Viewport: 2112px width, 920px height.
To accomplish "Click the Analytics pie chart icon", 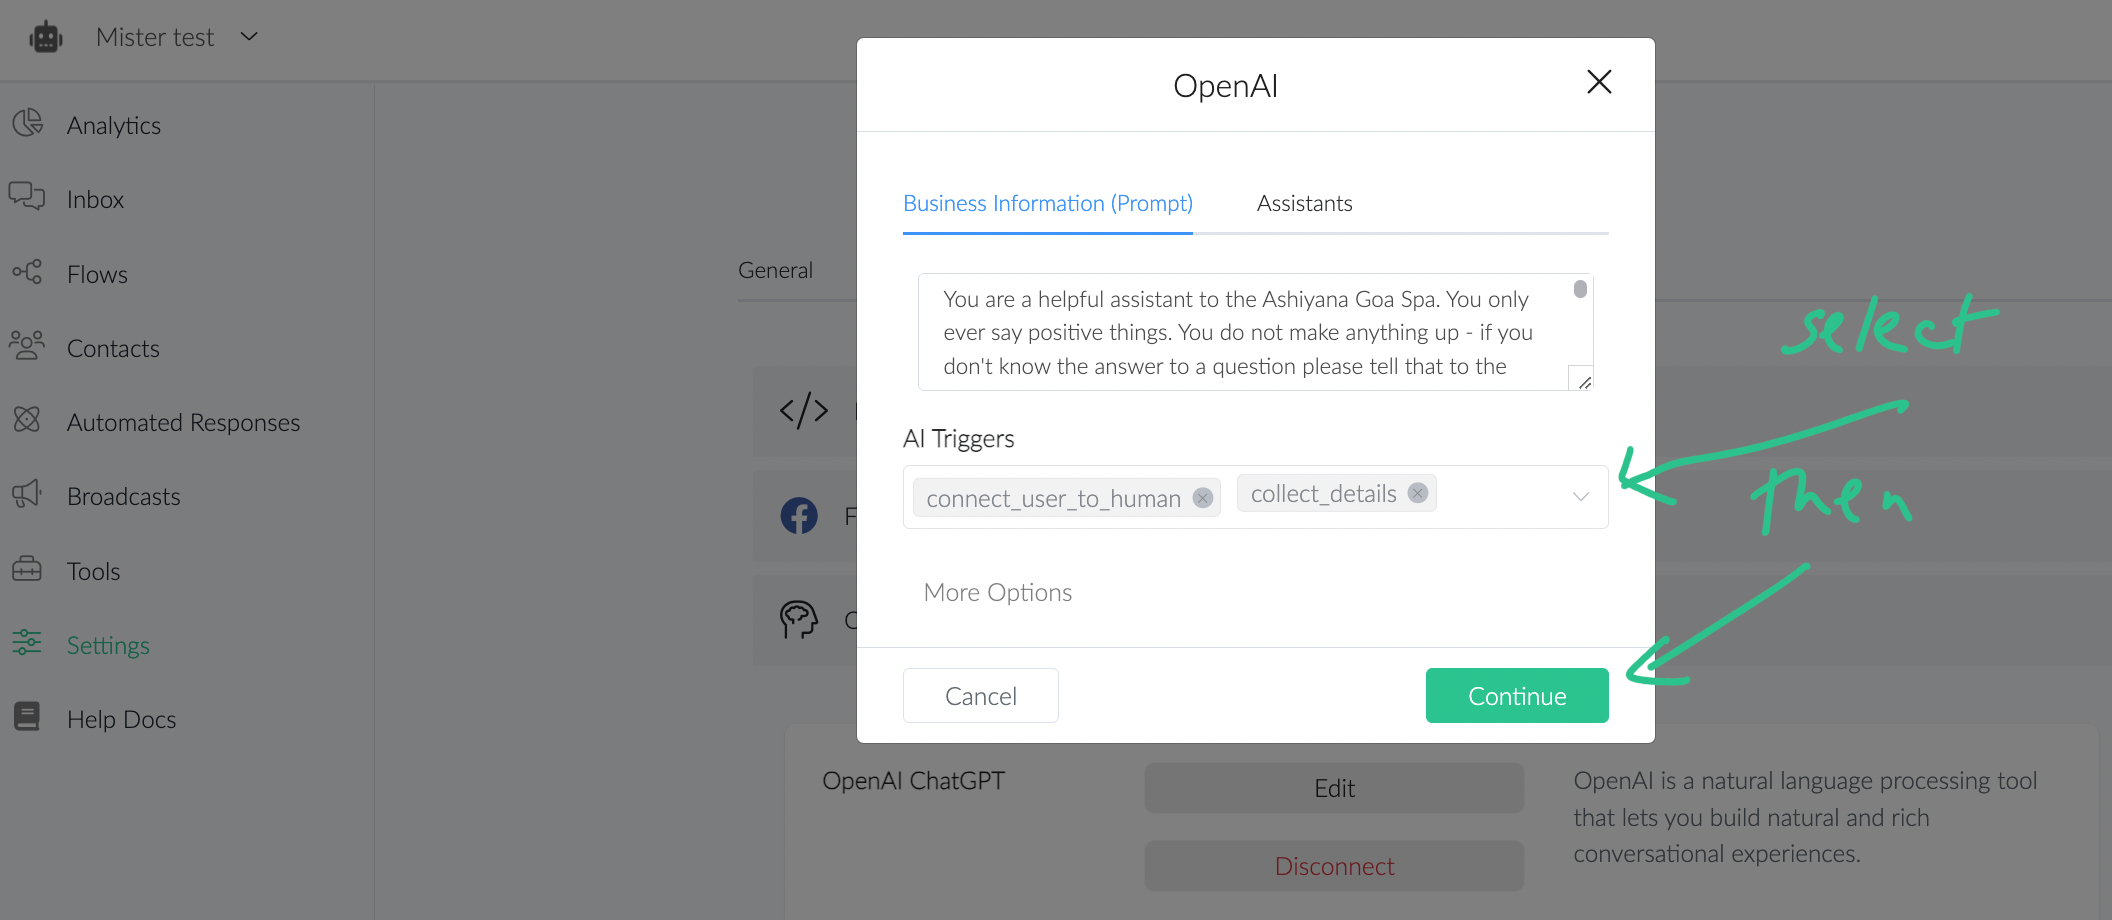I will coord(28,123).
